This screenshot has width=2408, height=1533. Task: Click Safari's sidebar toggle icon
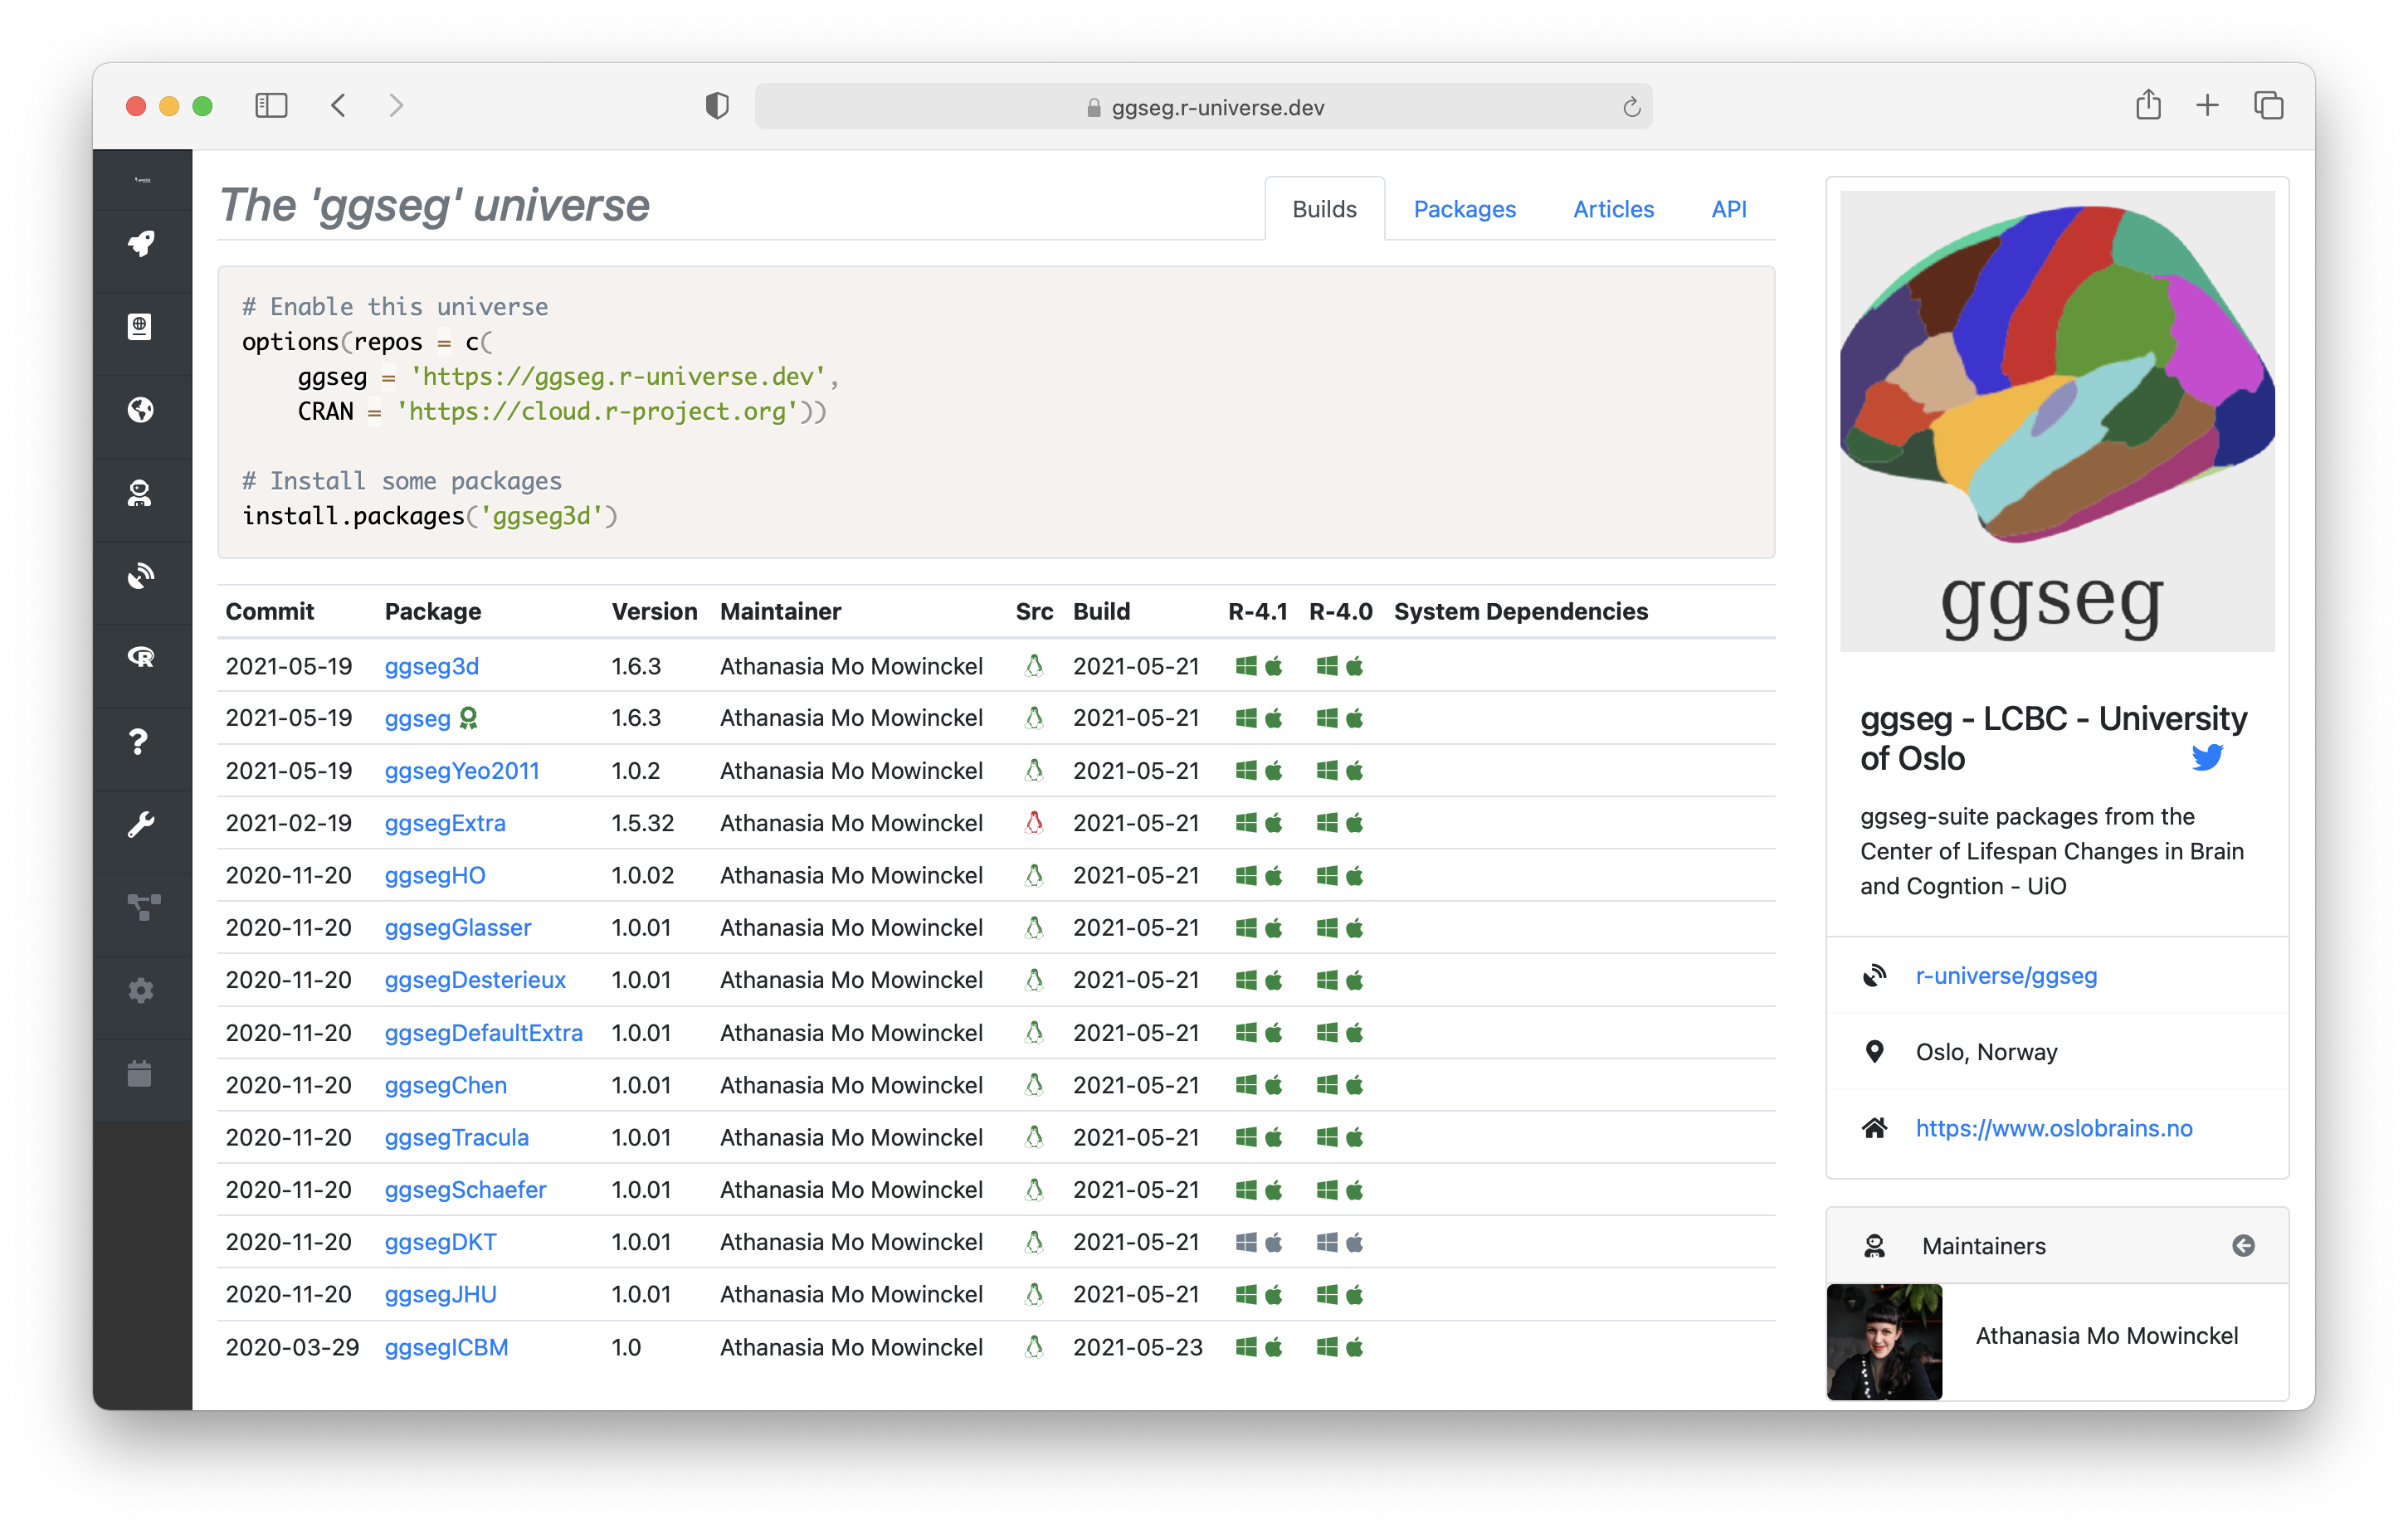click(x=271, y=106)
